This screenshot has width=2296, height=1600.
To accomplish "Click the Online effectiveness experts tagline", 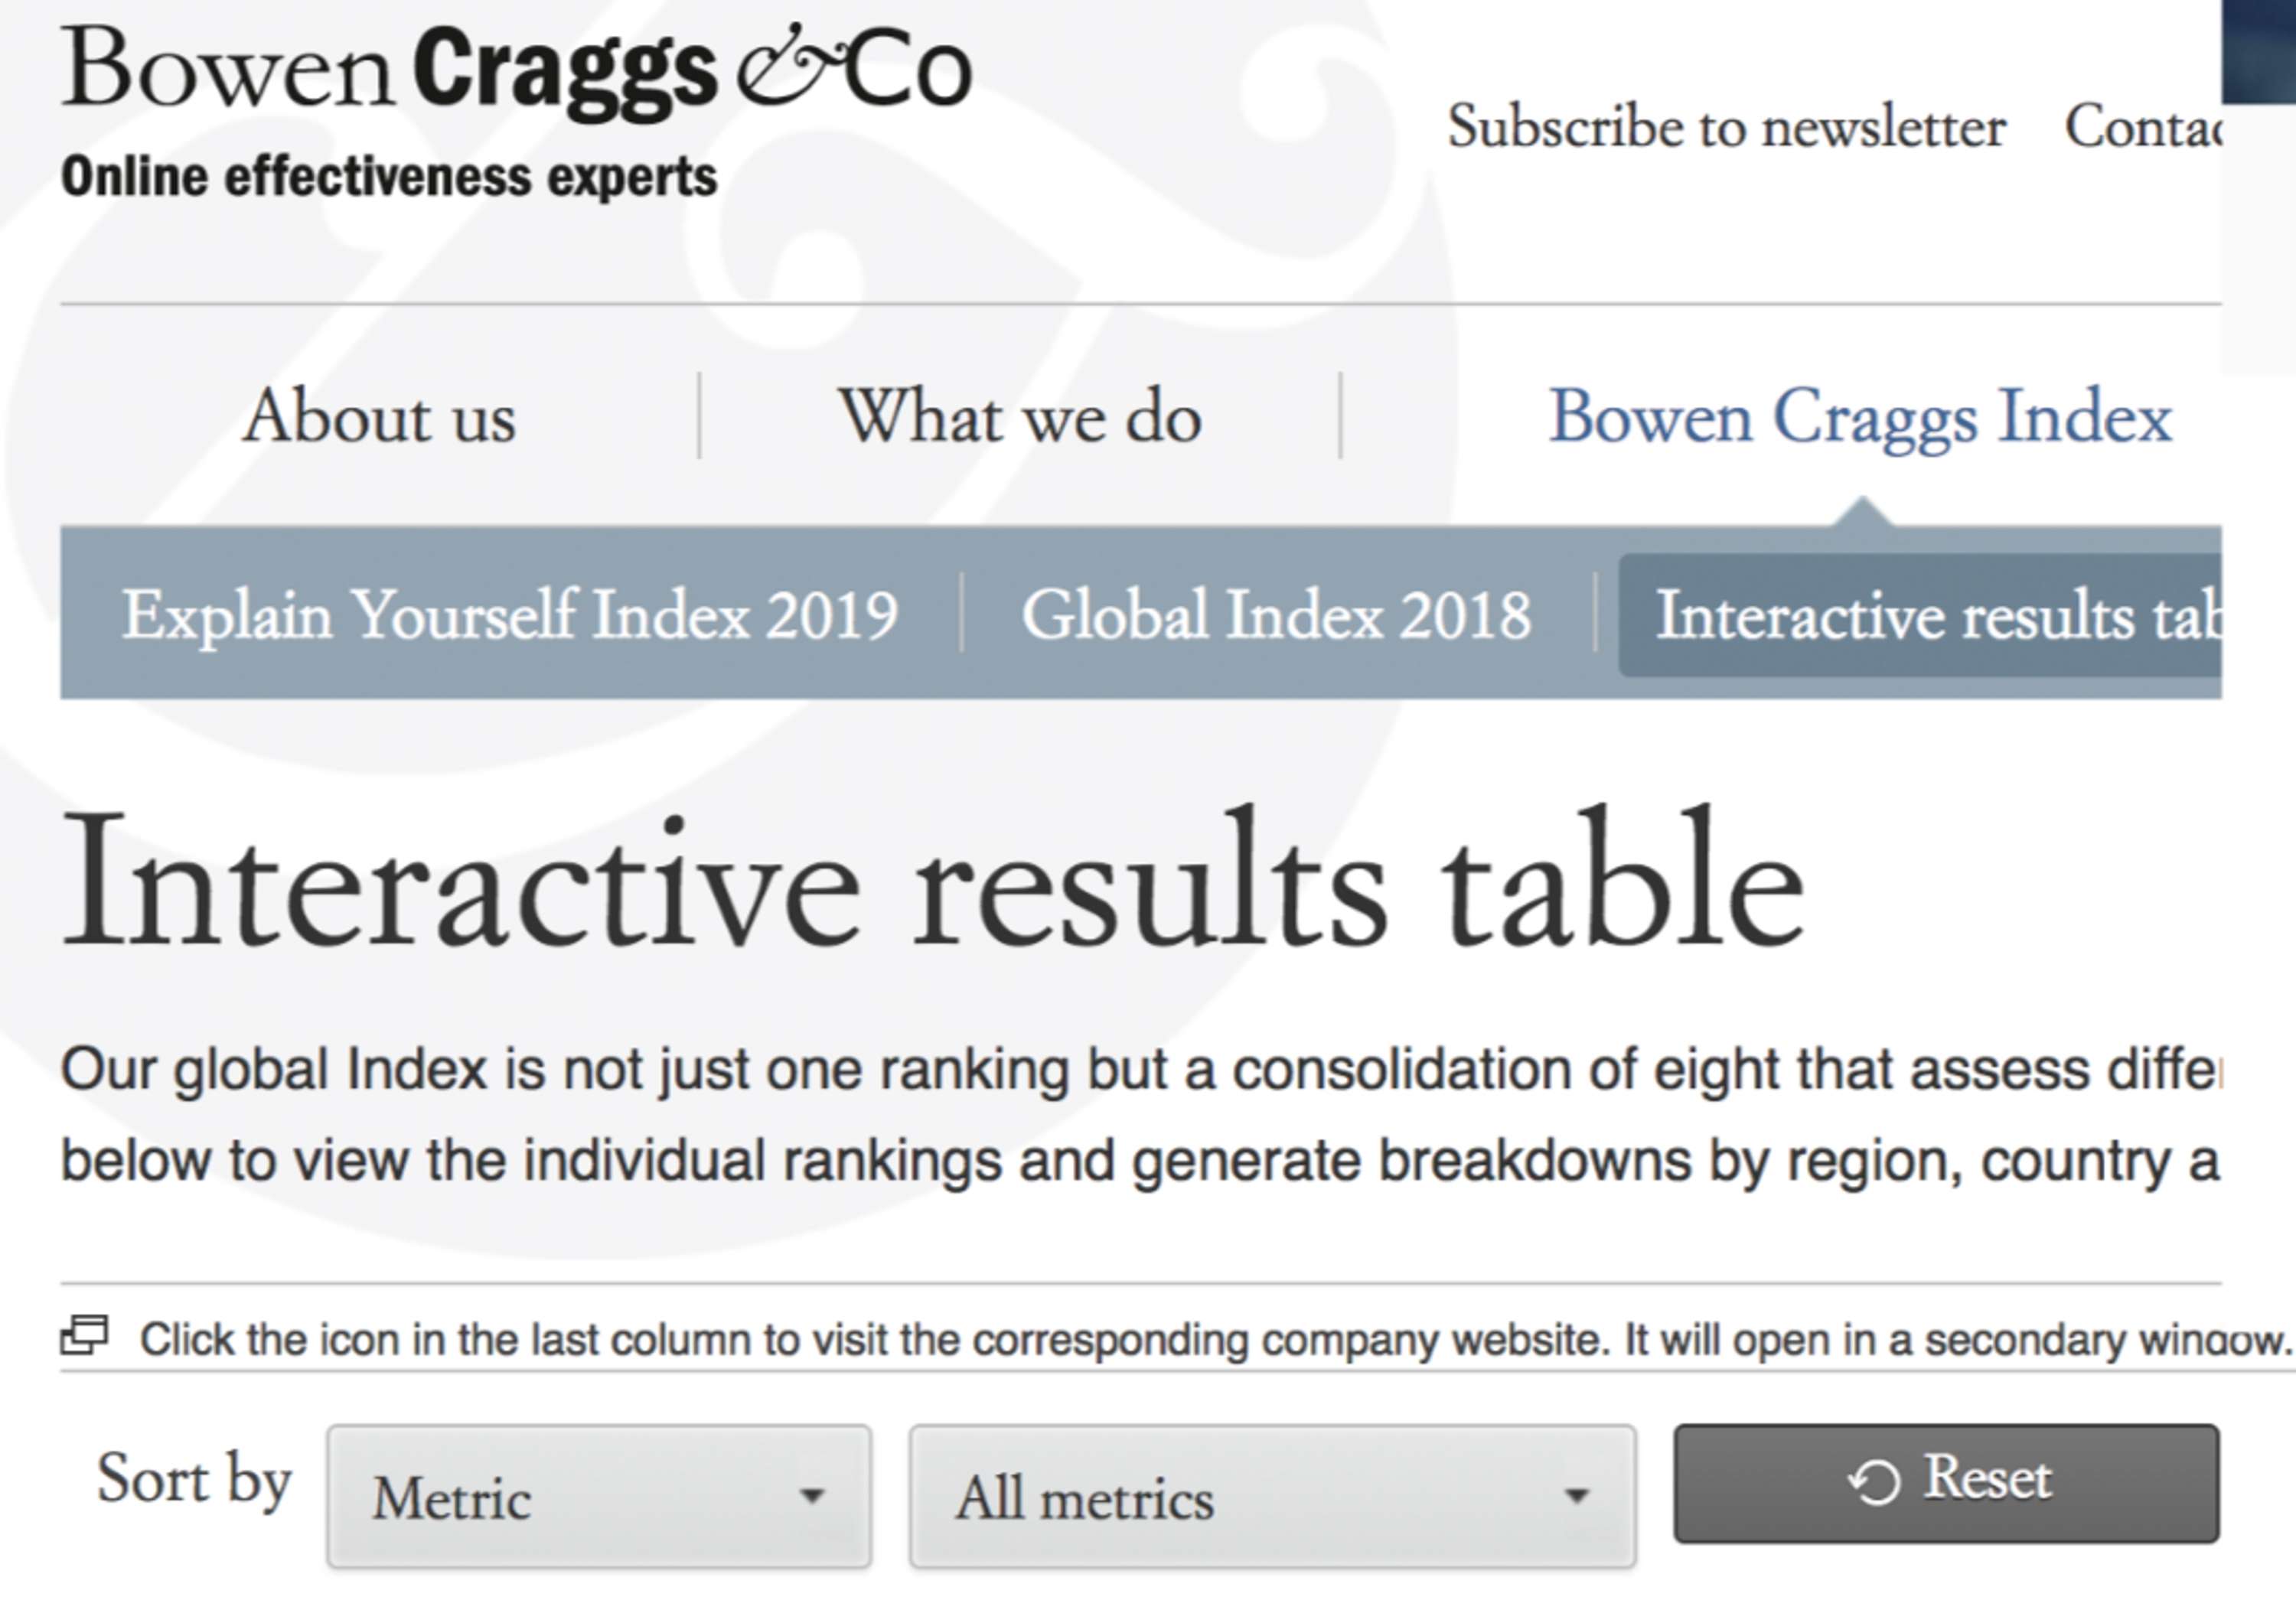I will pos(389,177).
